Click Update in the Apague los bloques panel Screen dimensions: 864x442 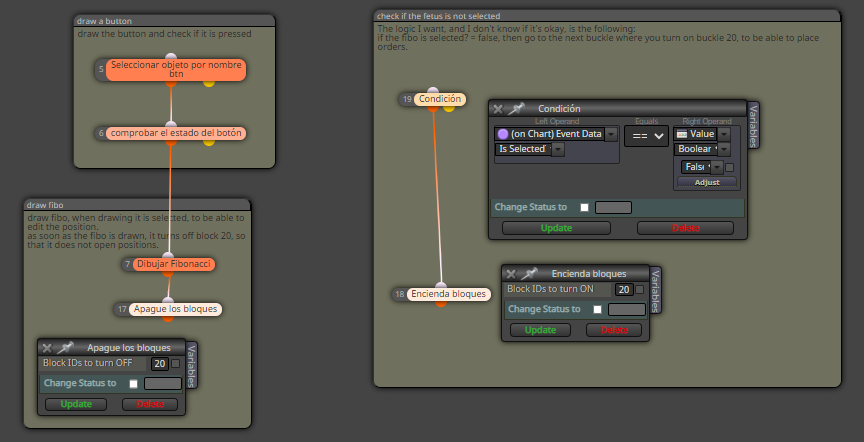pyautogui.click(x=76, y=404)
